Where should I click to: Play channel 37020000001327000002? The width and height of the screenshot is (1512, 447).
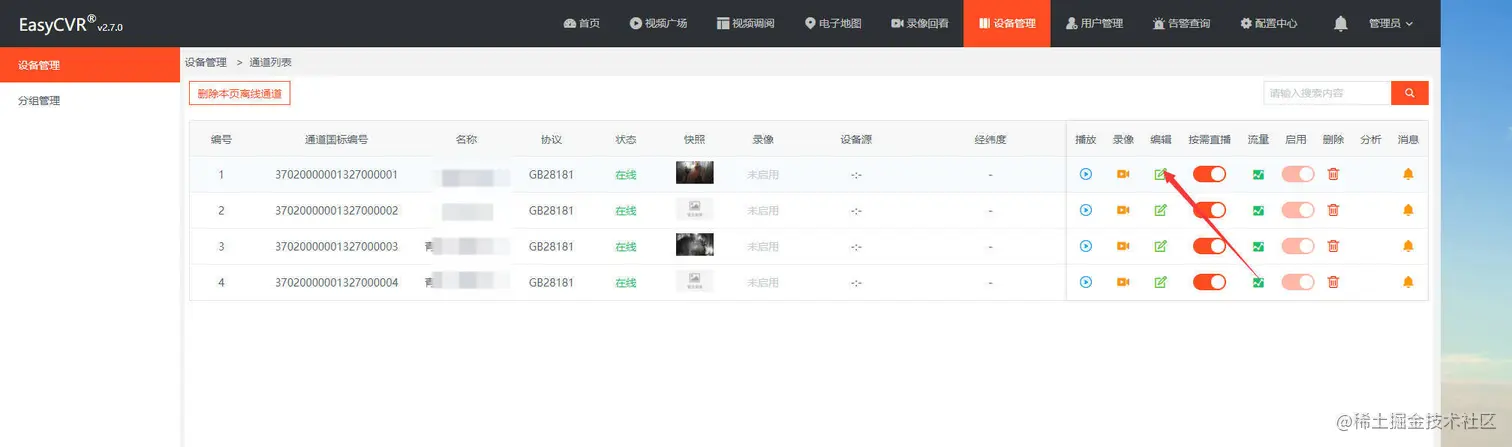pos(1085,210)
